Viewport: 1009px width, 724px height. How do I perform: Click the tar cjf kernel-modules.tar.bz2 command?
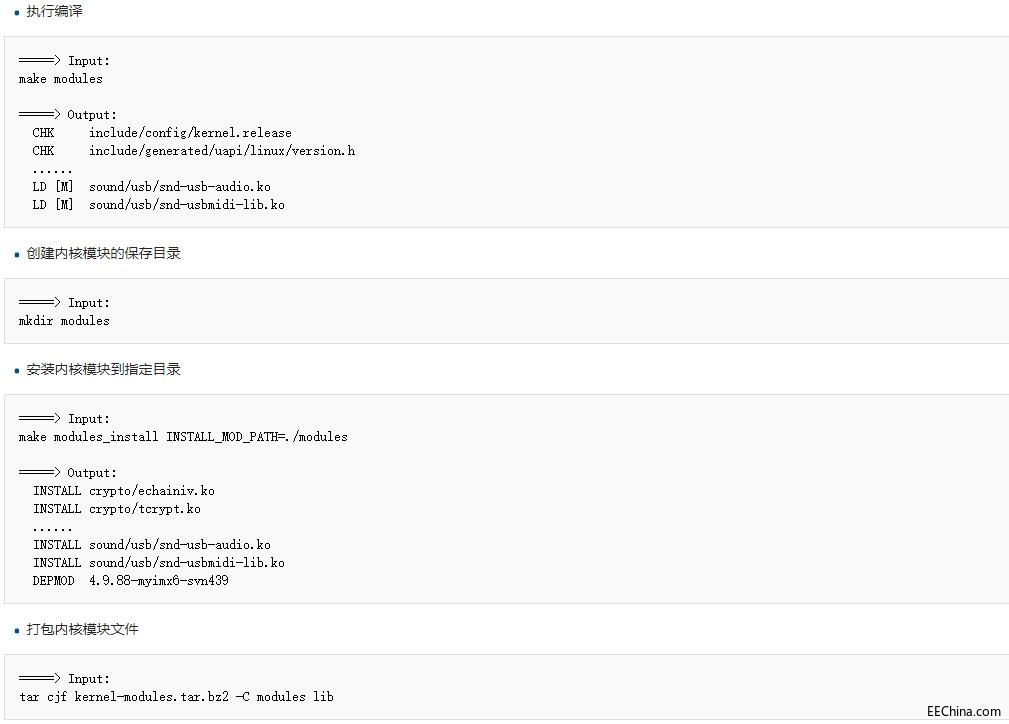coord(176,697)
